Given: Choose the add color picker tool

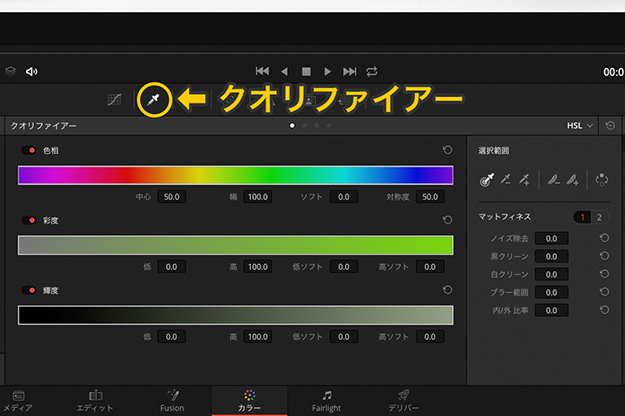Looking at the screenshot, I should [523, 180].
